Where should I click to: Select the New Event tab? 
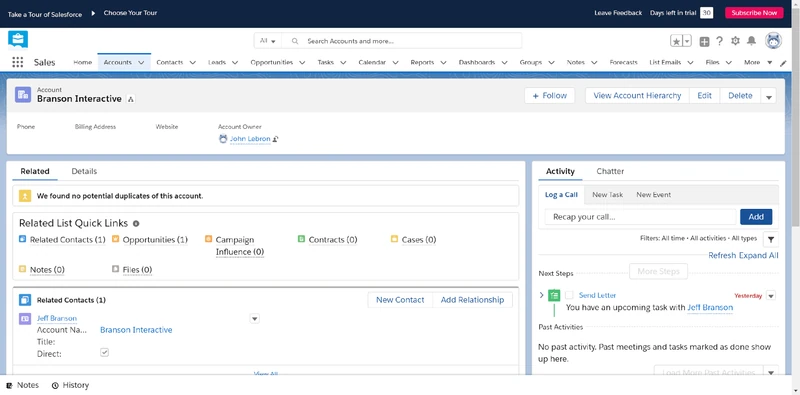(x=654, y=194)
